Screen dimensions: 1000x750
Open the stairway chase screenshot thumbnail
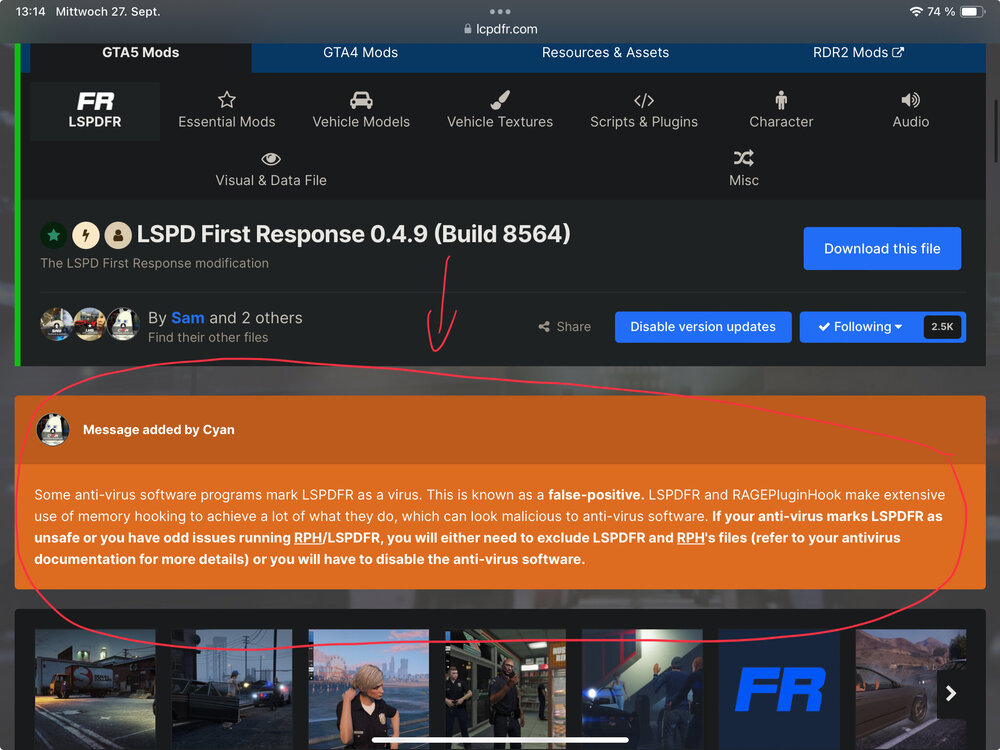tap(642, 689)
